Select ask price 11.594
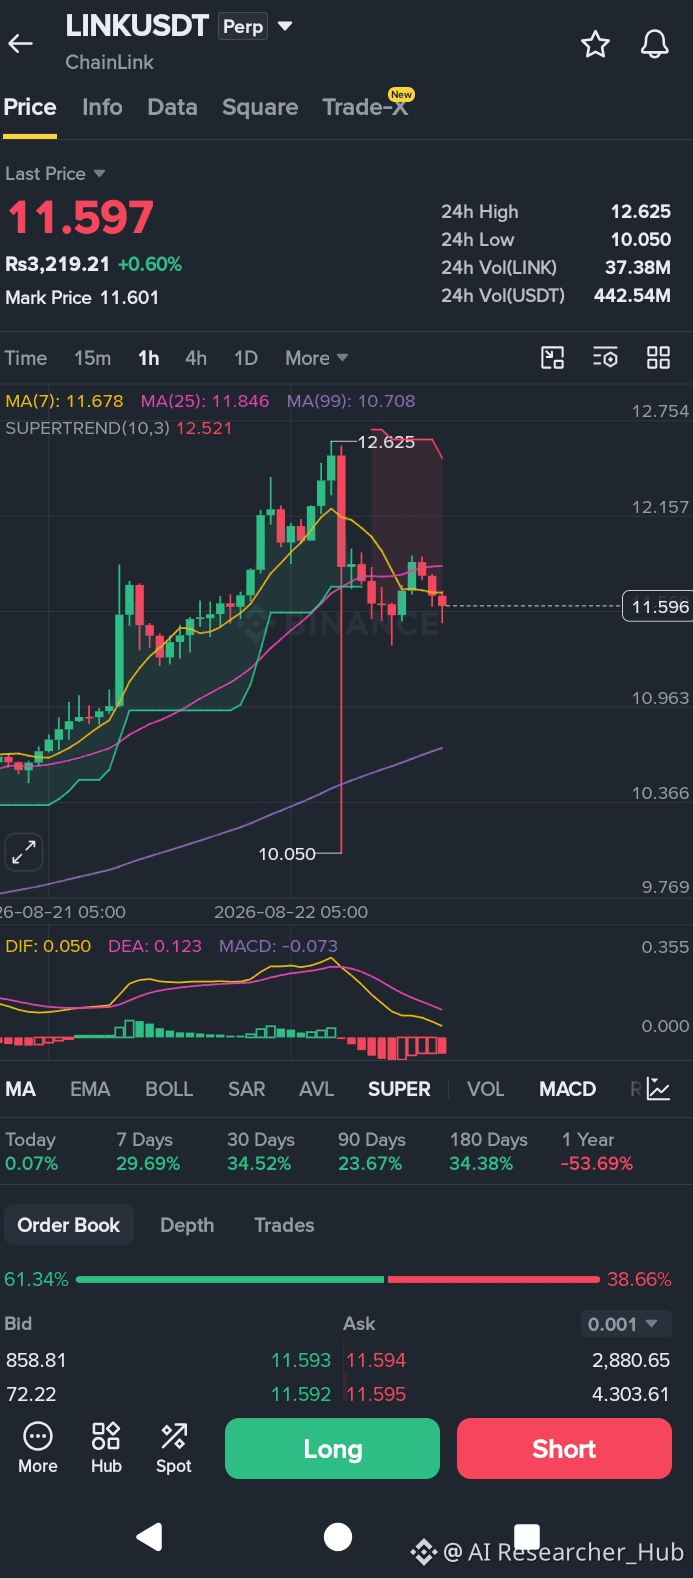Viewport: 693px width, 1578px height. point(376,1360)
